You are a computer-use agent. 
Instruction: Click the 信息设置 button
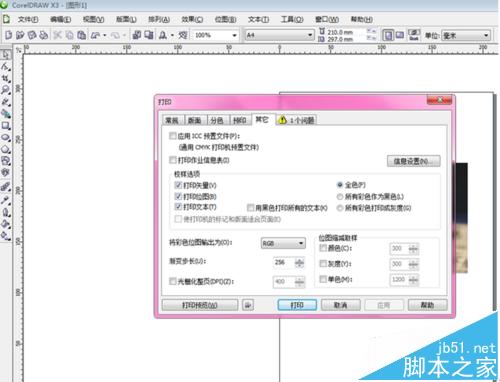414,161
